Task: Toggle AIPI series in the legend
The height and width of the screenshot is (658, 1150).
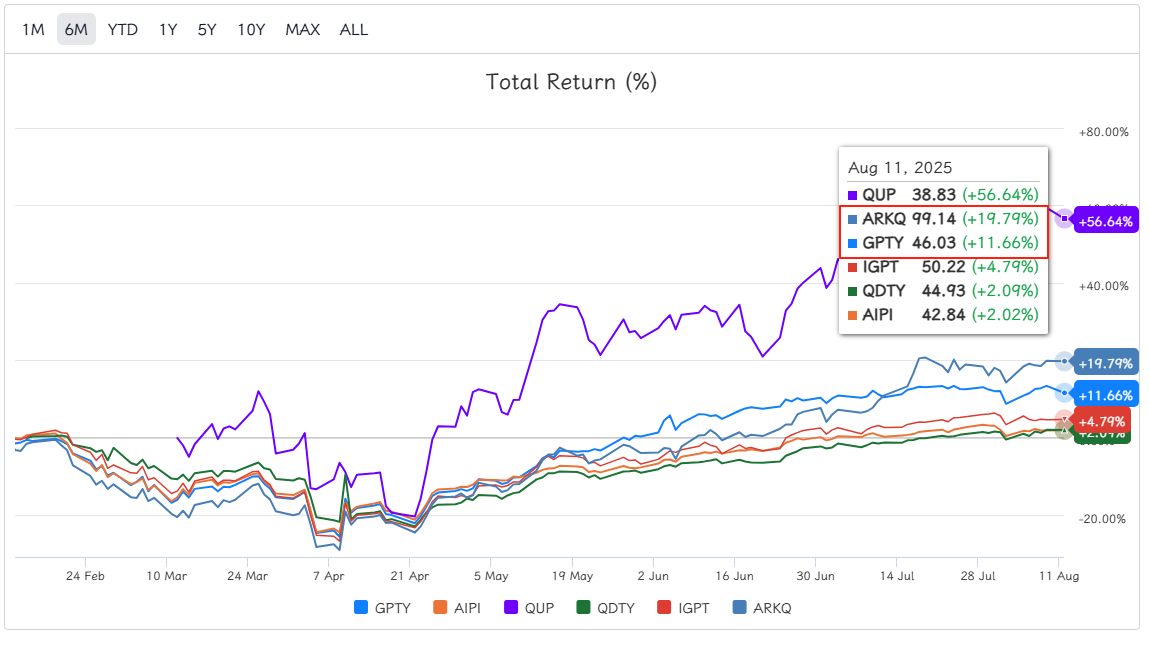Action: coord(457,608)
